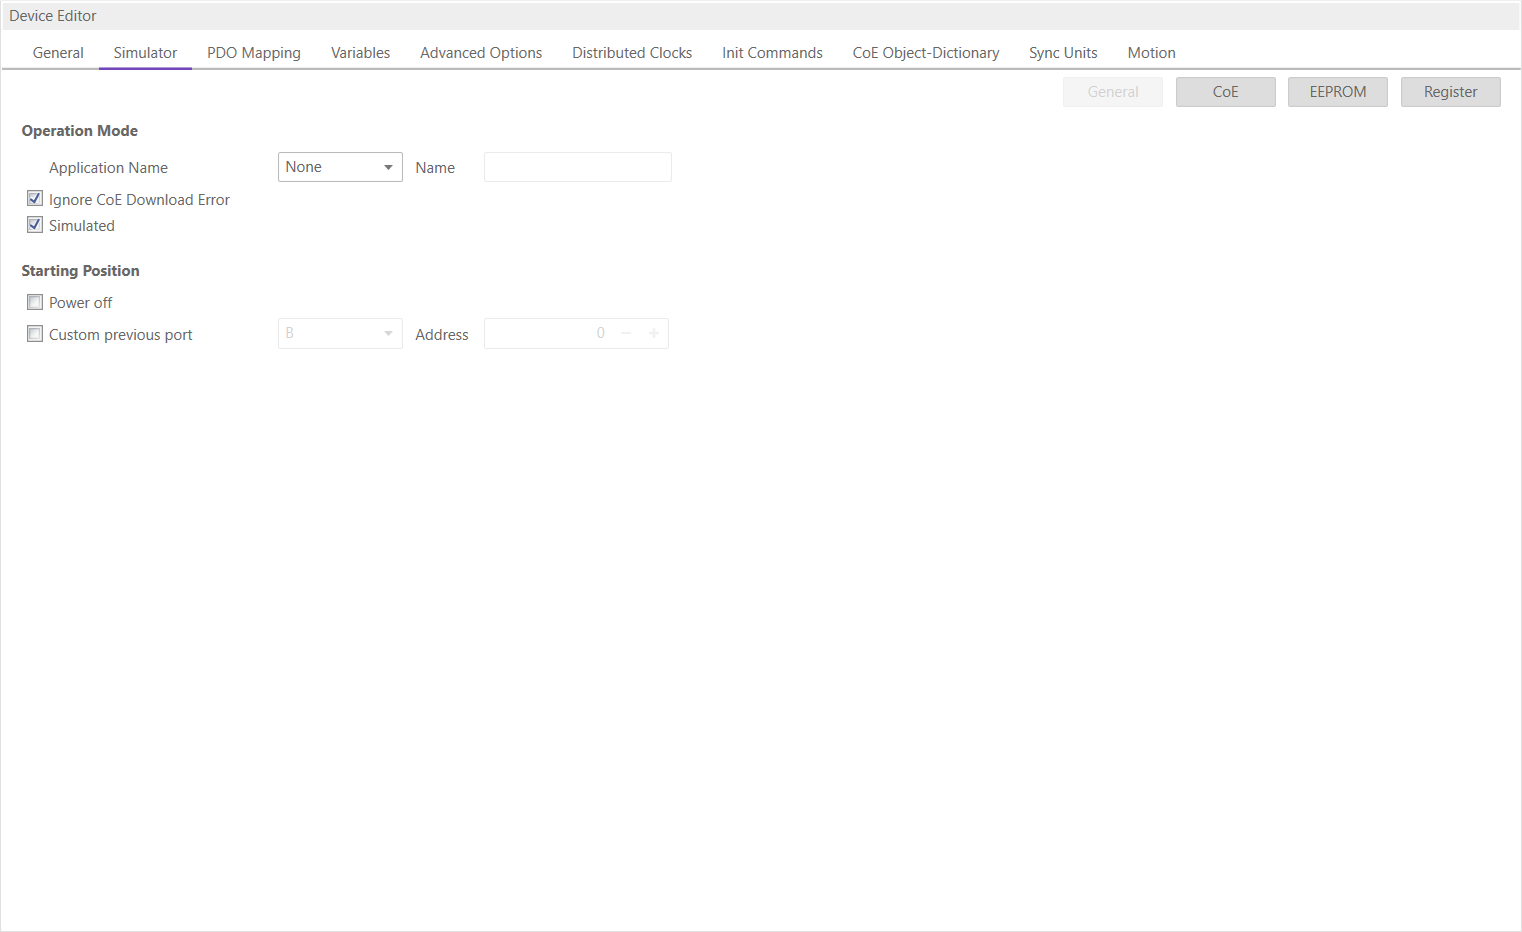1522x932 pixels.
Task: Disable the Simulated checkbox
Action: [x=35, y=225]
